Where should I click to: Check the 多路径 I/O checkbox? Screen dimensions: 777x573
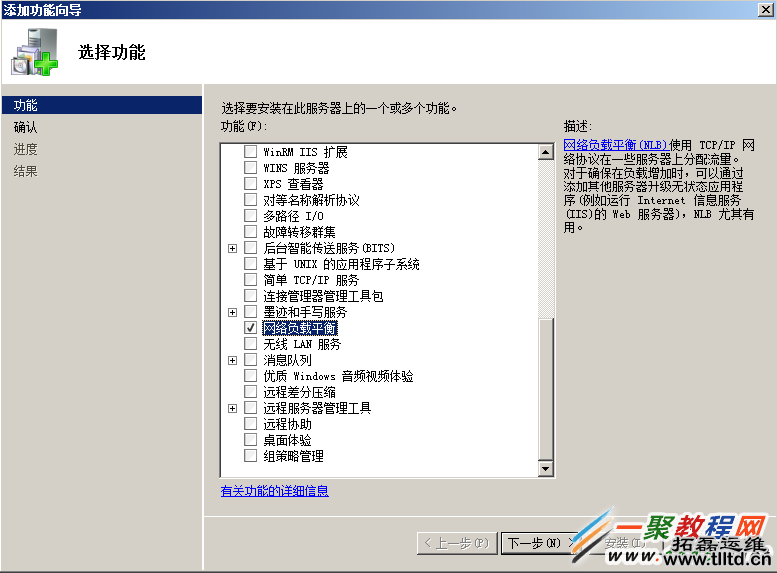click(x=251, y=216)
